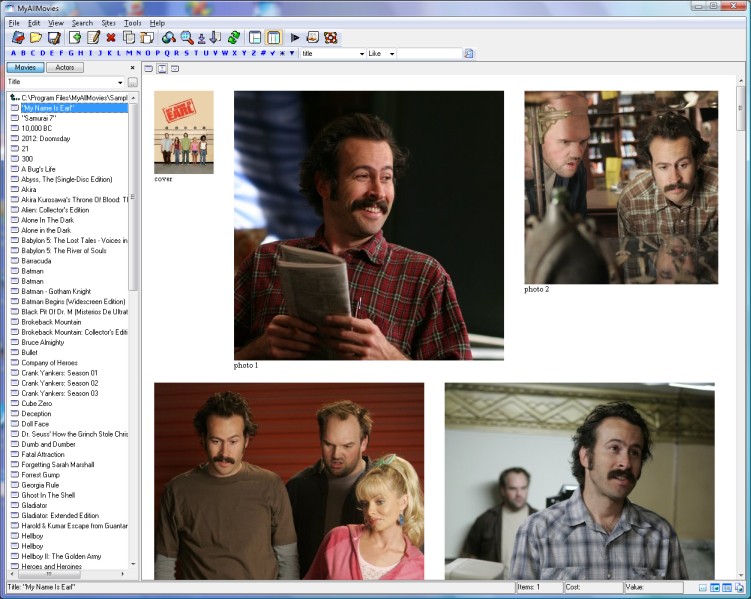The width and height of the screenshot is (751, 599).
Task: Click the 'cover' poster thumbnail
Action: click(184, 132)
